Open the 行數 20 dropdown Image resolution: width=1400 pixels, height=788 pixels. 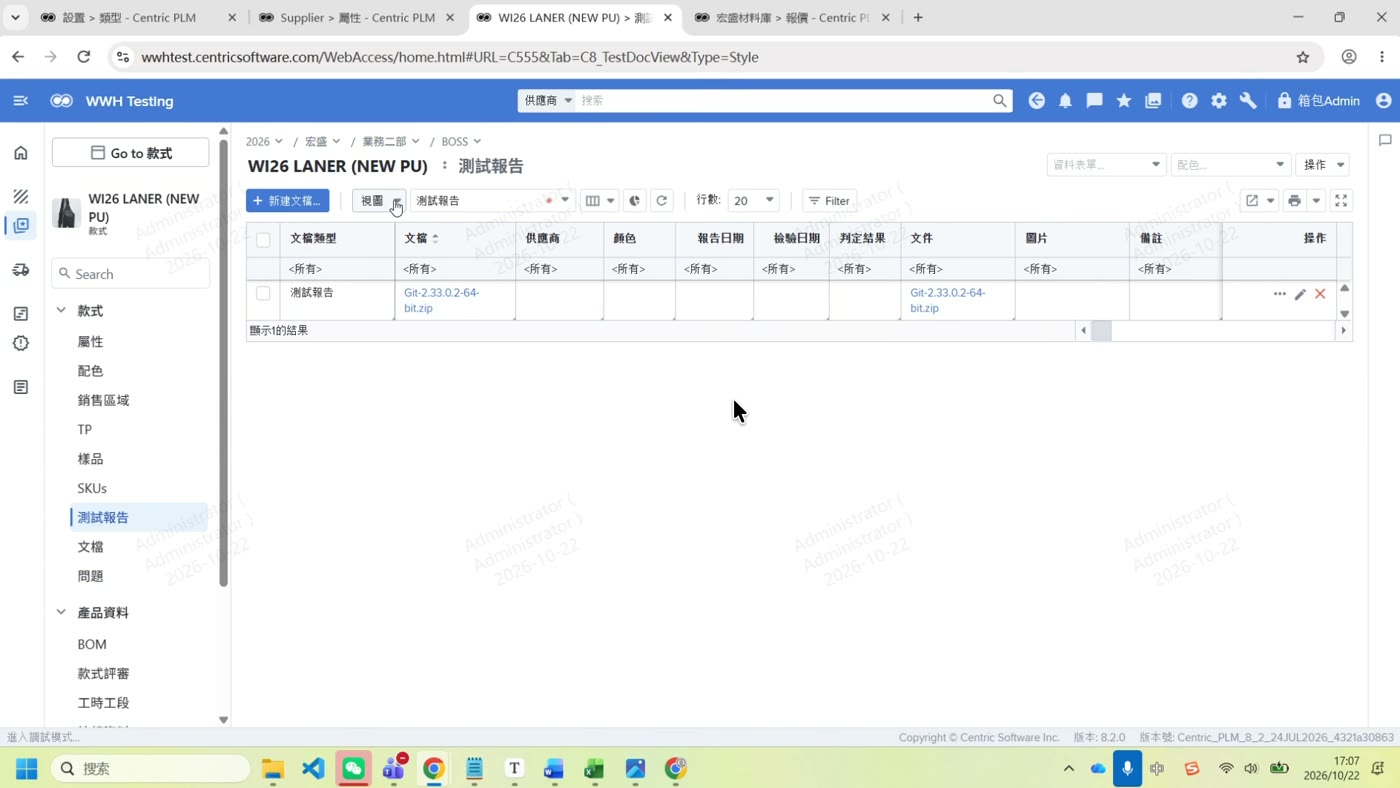(x=753, y=201)
